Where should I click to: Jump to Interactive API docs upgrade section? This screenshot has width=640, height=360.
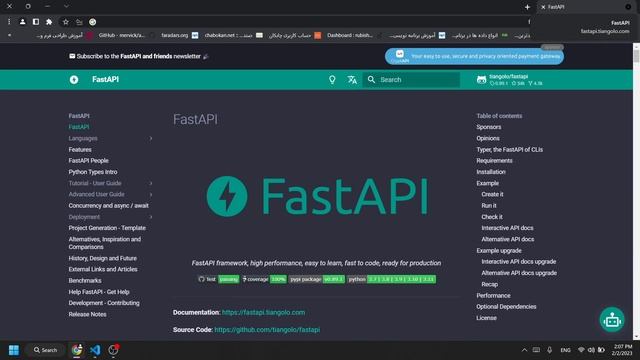518,262
